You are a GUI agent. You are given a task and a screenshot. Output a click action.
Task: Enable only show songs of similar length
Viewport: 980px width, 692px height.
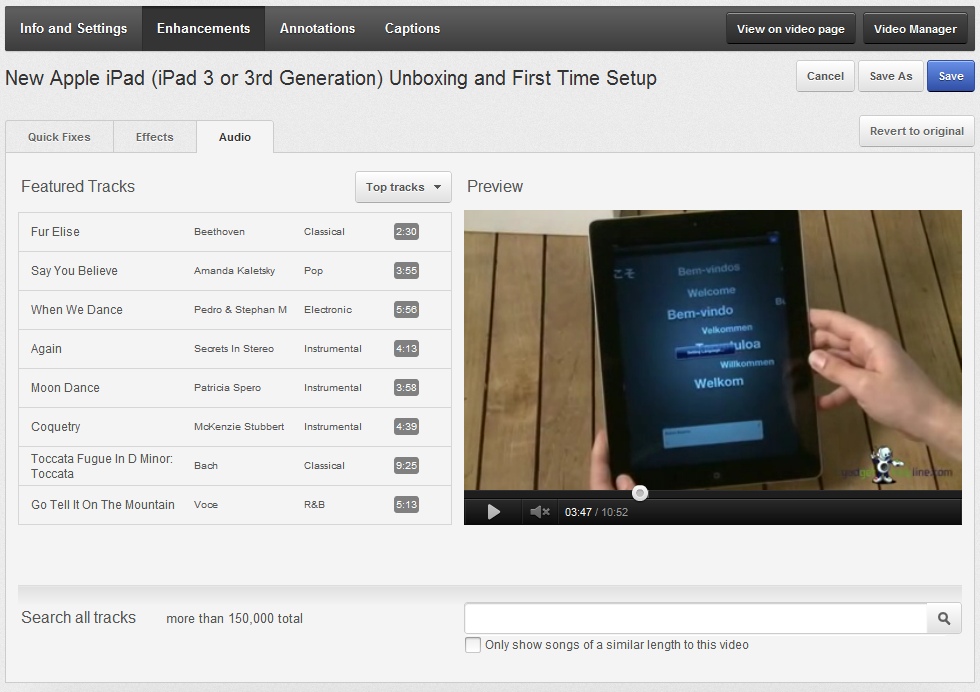(x=473, y=645)
